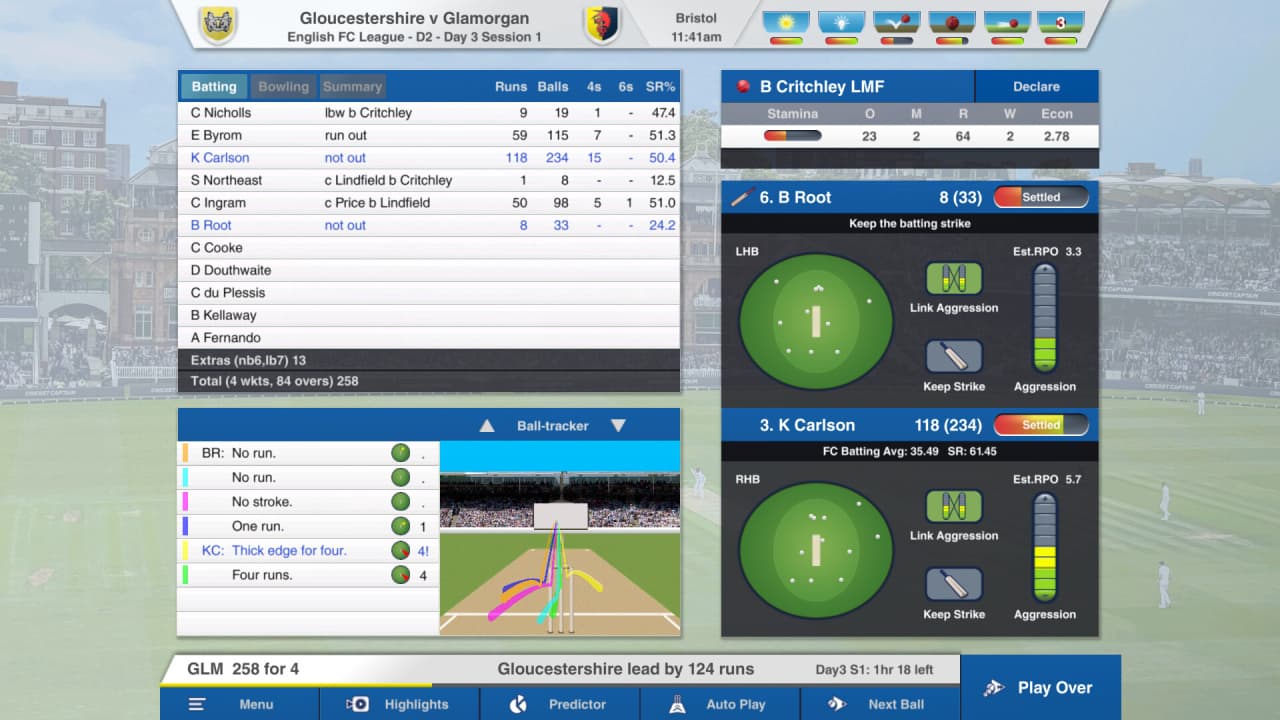1280x720 pixels.
Task: Open Highlights using the camera icon
Action: click(x=358, y=704)
